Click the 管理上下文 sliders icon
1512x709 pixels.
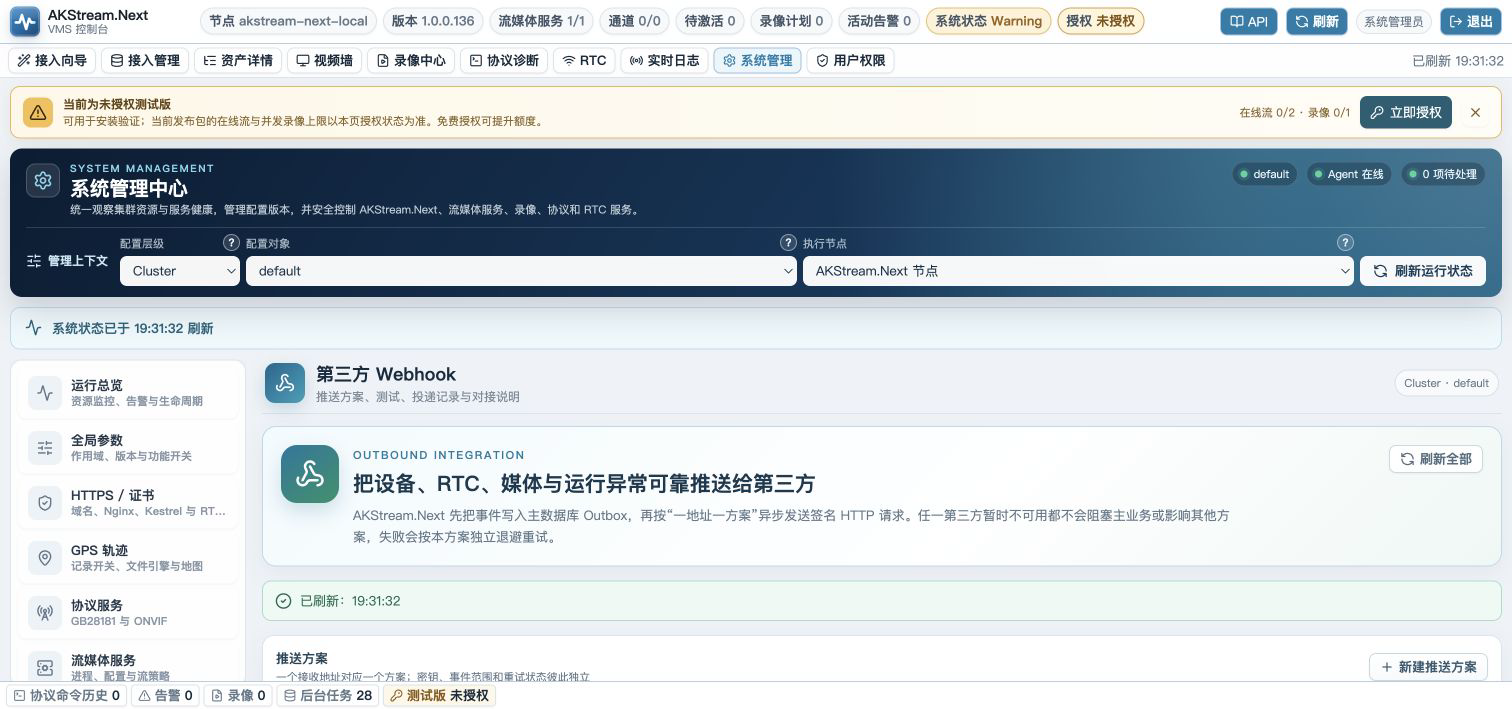tap(34, 261)
